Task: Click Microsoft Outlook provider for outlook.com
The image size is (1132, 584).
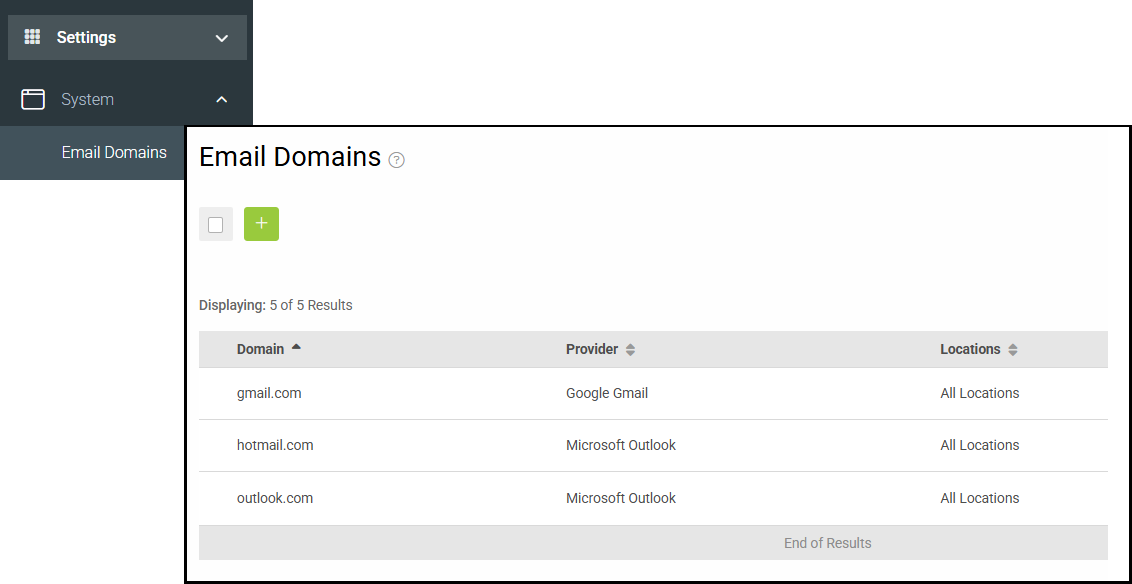Action: (621, 498)
